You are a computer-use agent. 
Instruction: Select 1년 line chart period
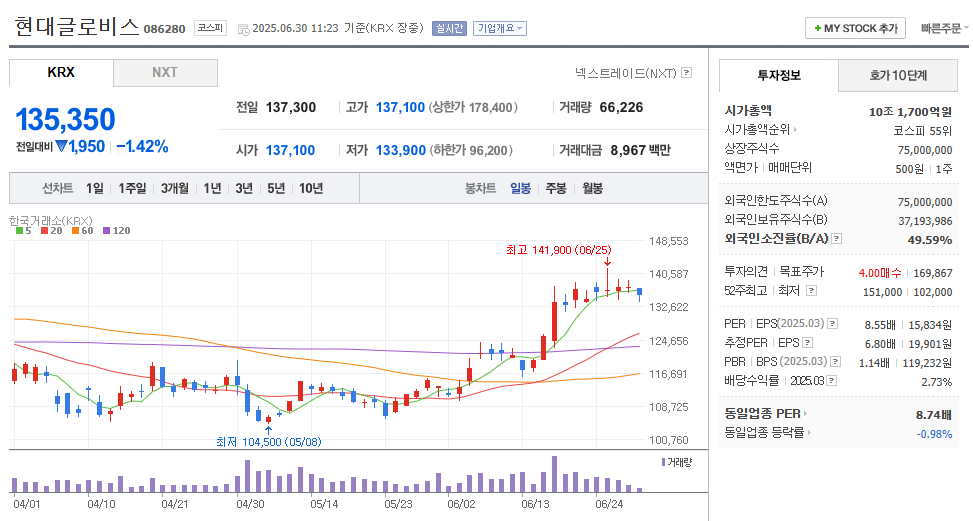point(212,189)
